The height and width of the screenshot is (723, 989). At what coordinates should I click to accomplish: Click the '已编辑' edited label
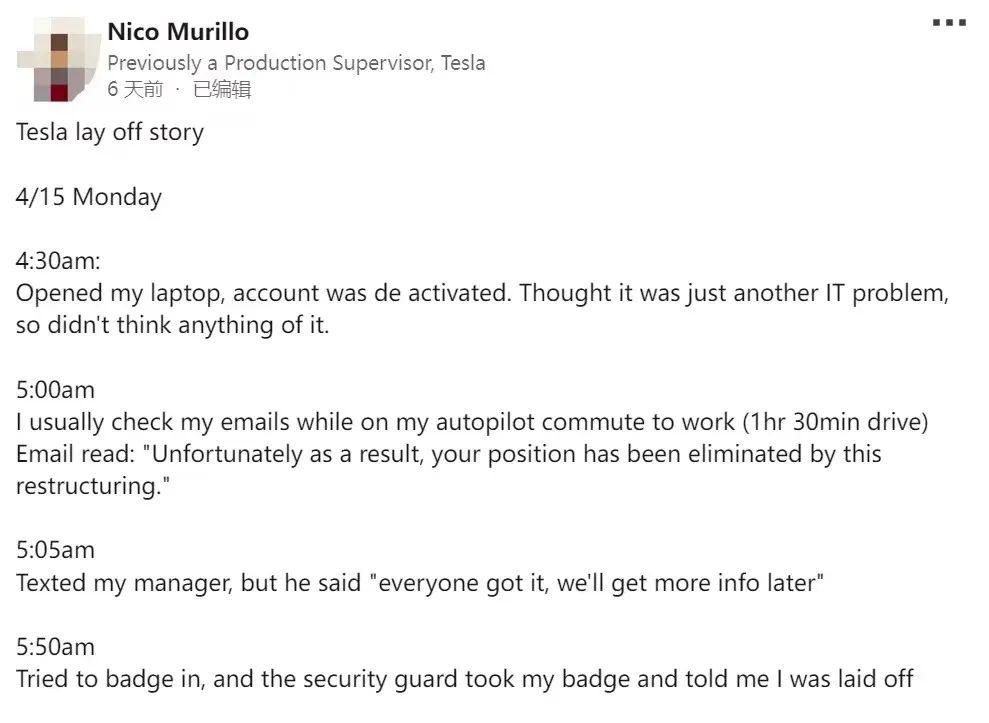[x=222, y=89]
